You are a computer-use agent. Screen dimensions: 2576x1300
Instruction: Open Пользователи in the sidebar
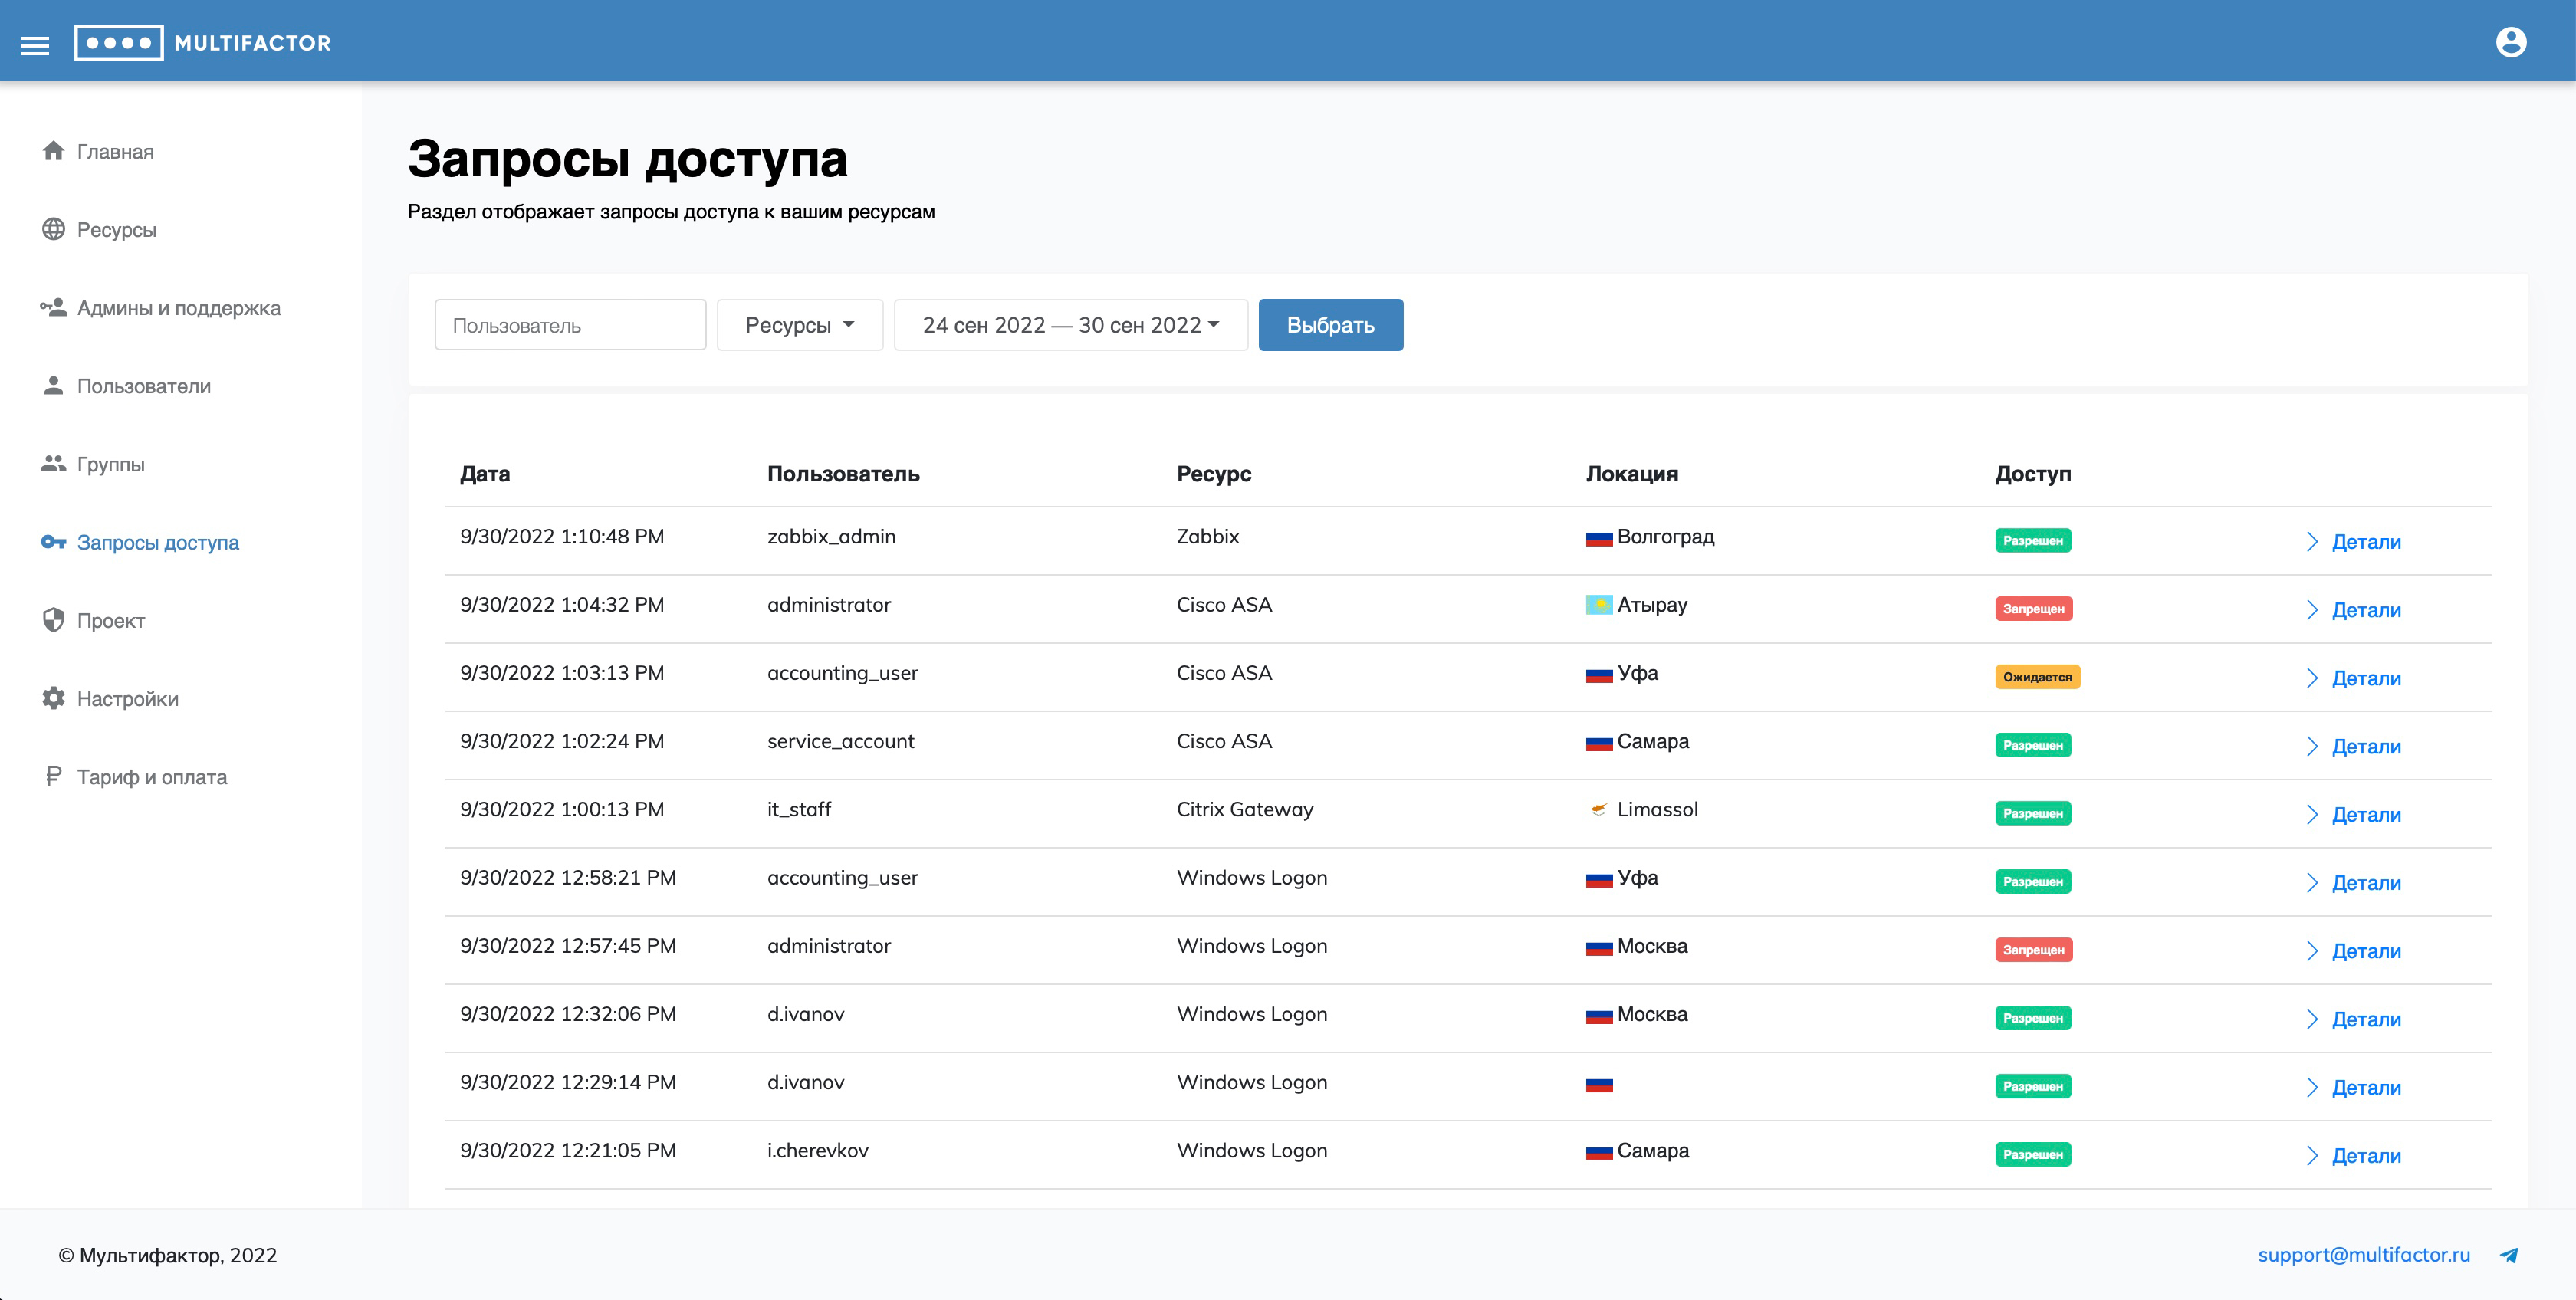(143, 386)
